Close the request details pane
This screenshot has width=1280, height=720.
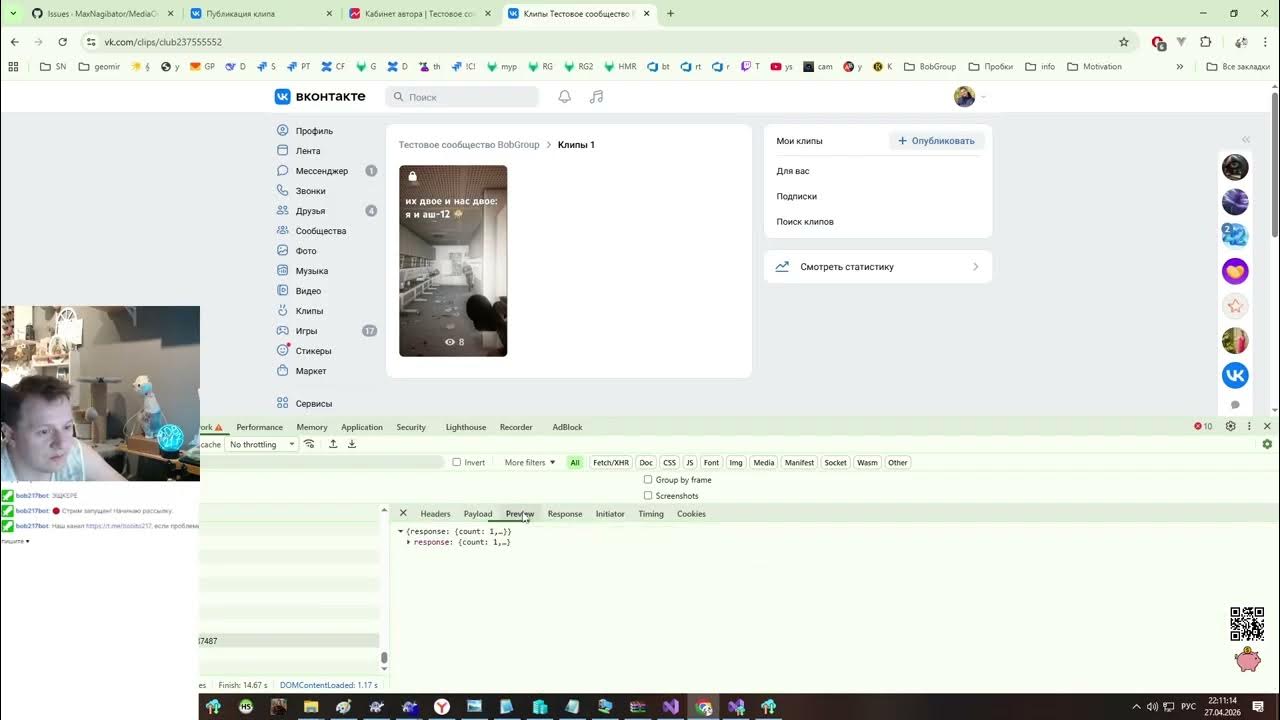403,513
